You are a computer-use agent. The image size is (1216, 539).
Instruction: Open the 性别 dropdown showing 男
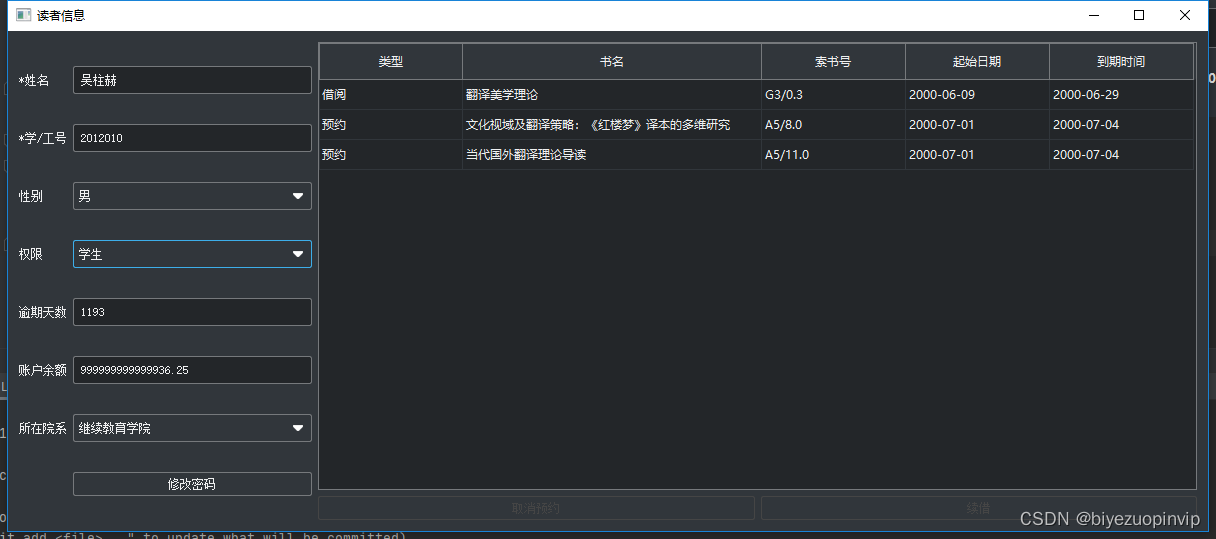coord(192,196)
